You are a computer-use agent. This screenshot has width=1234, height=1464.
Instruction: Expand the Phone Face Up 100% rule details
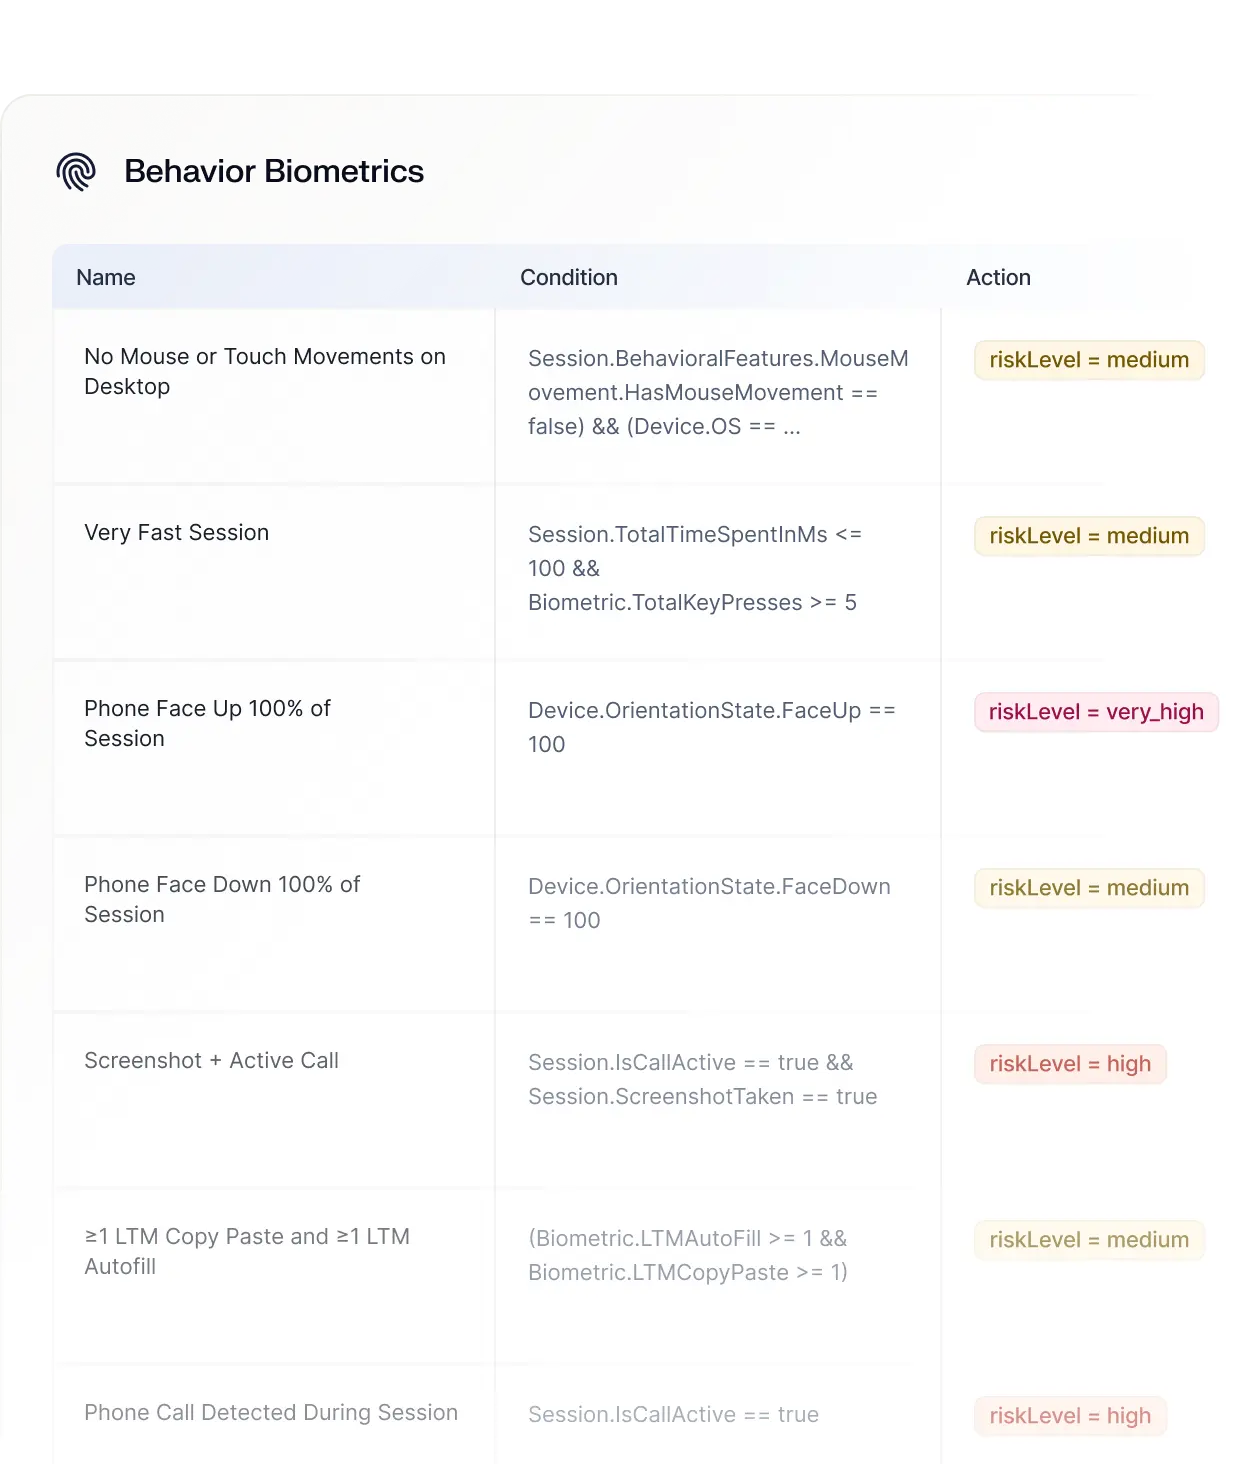[x=710, y=727]
